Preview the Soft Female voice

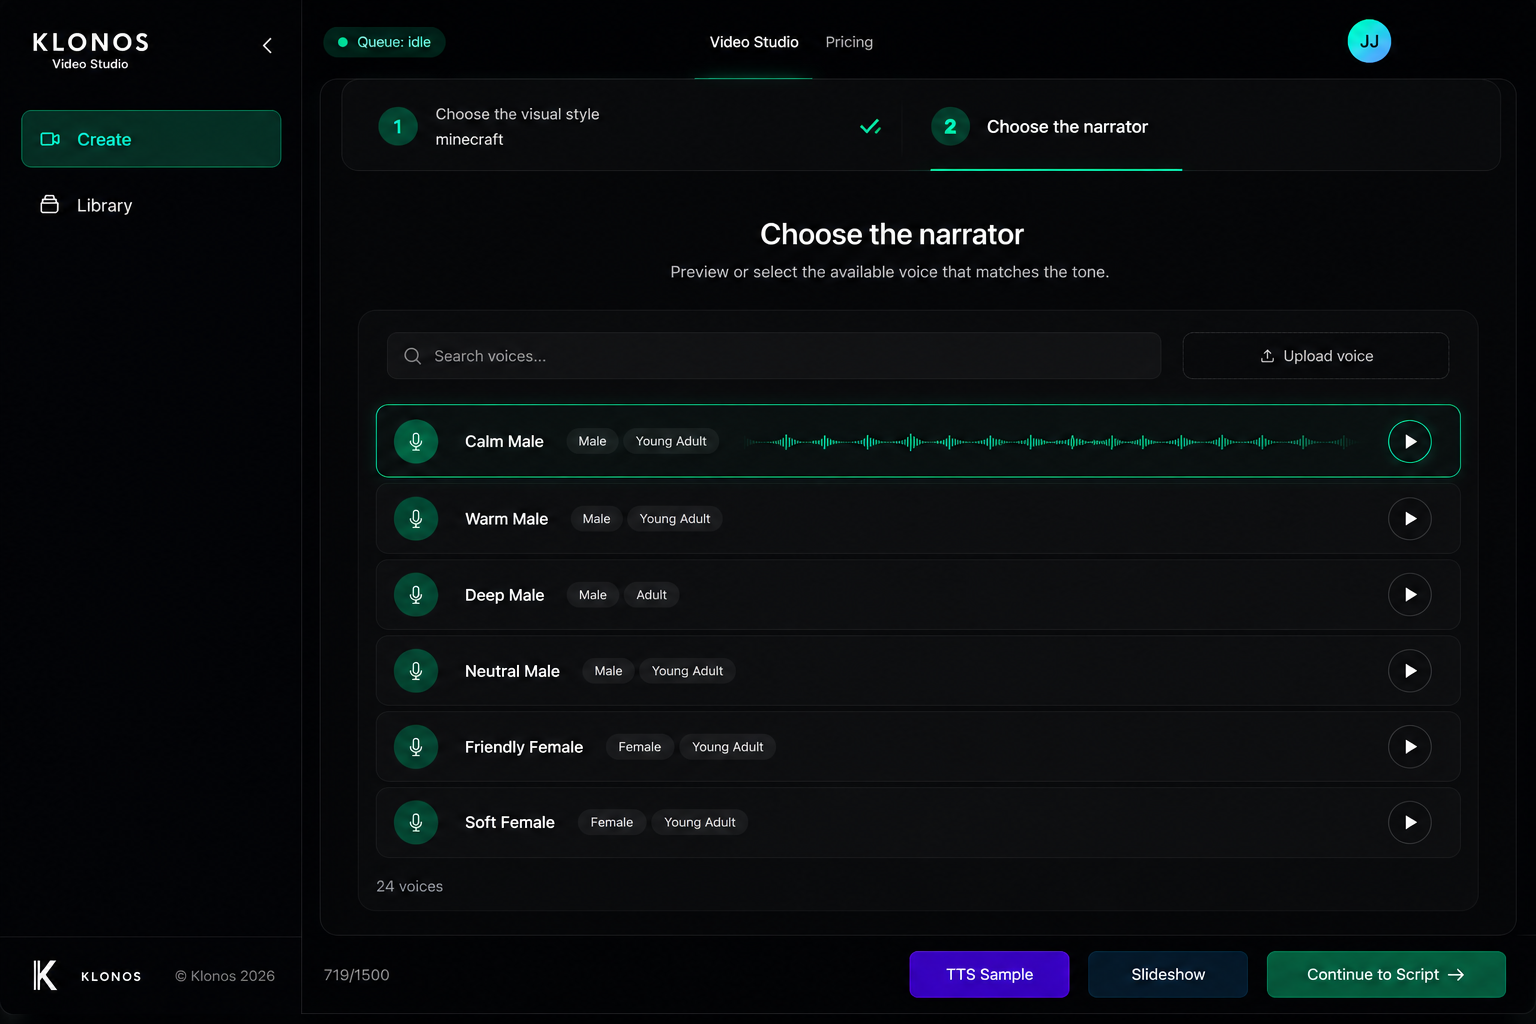click(x=1409, y=822)
